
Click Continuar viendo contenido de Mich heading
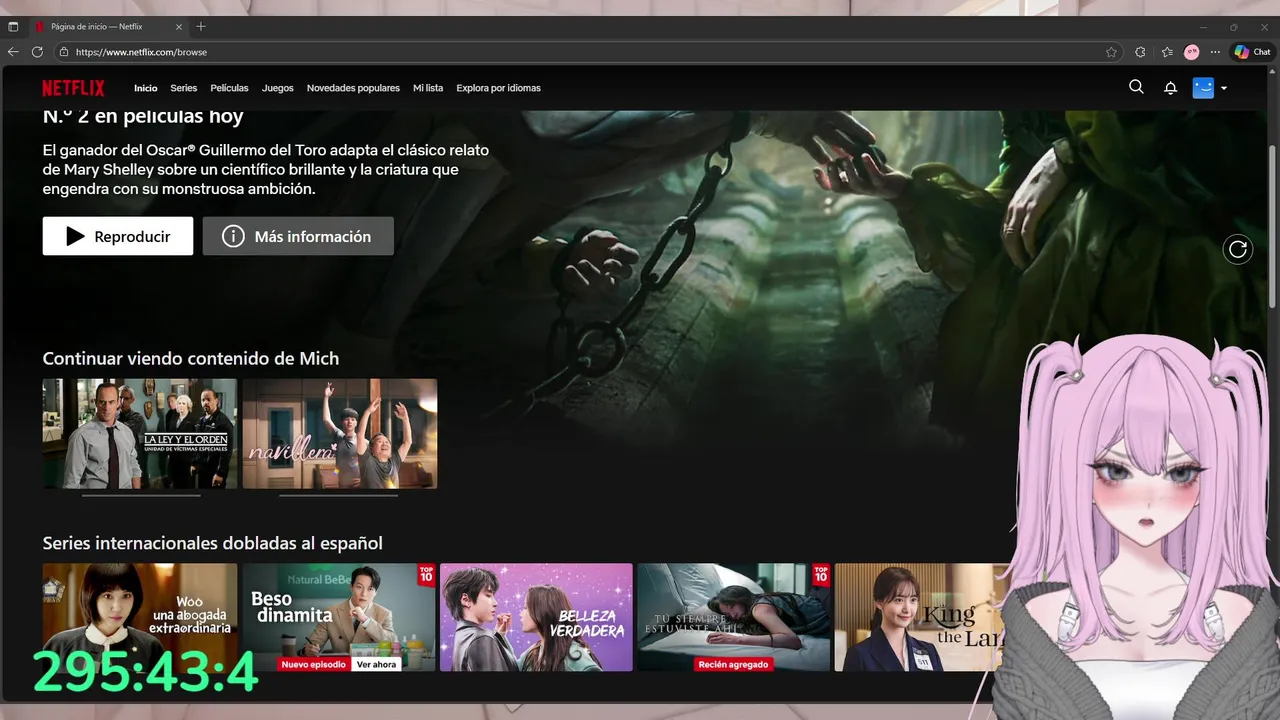click(191, 358)
